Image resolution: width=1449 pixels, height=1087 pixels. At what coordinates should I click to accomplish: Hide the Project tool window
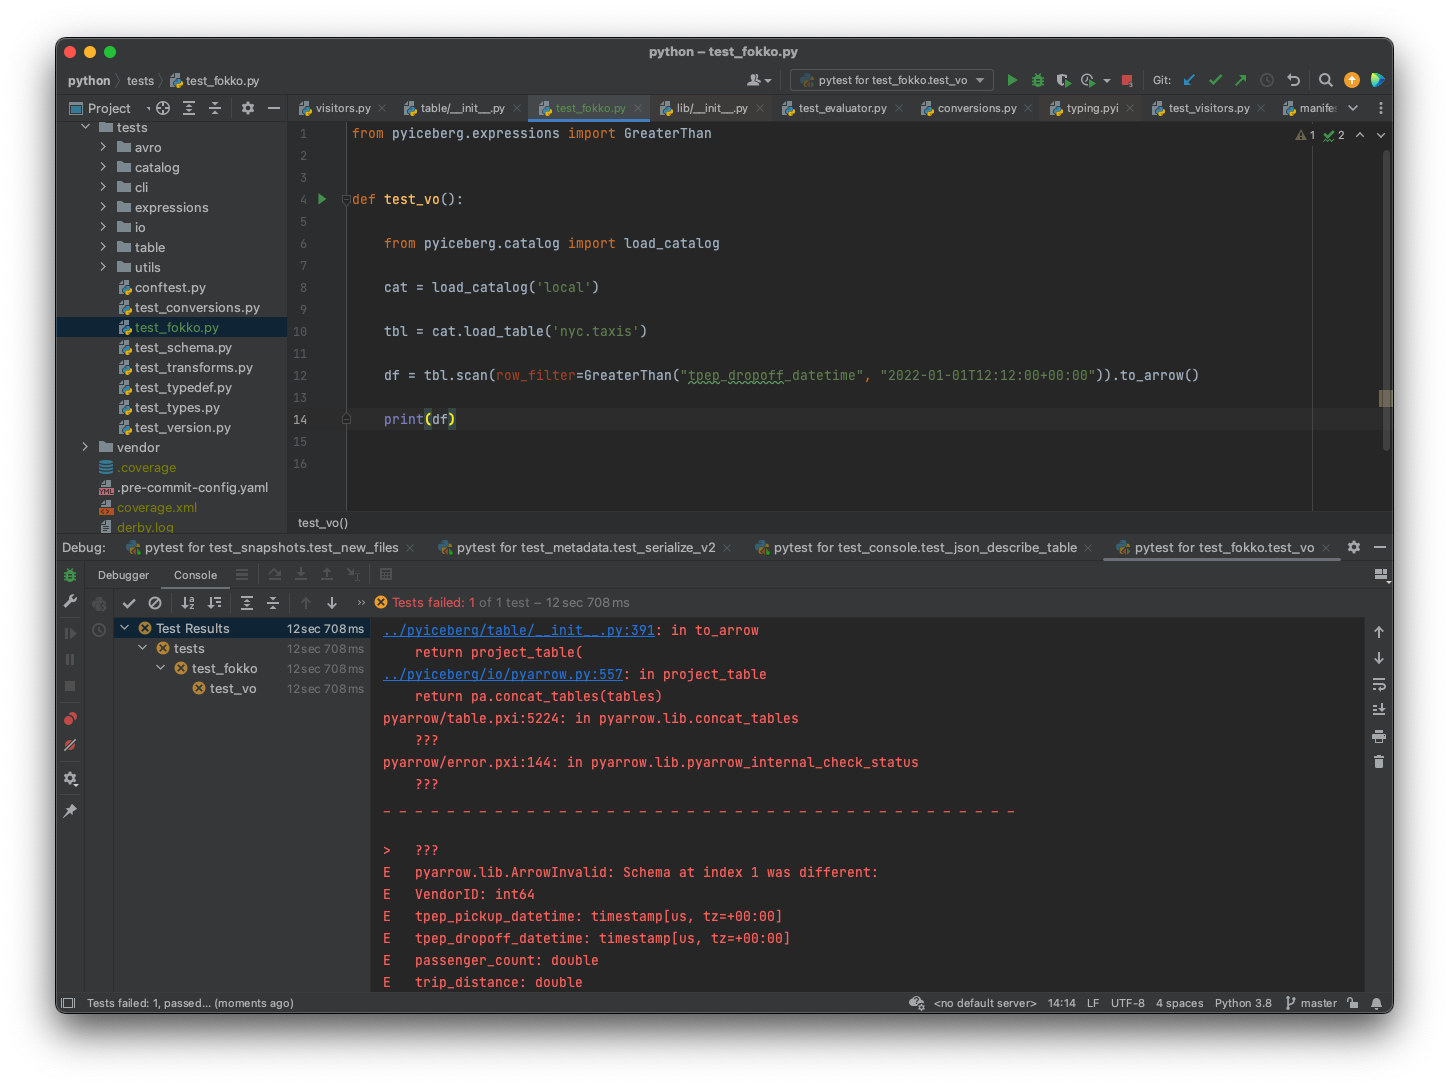coord(274,108)
